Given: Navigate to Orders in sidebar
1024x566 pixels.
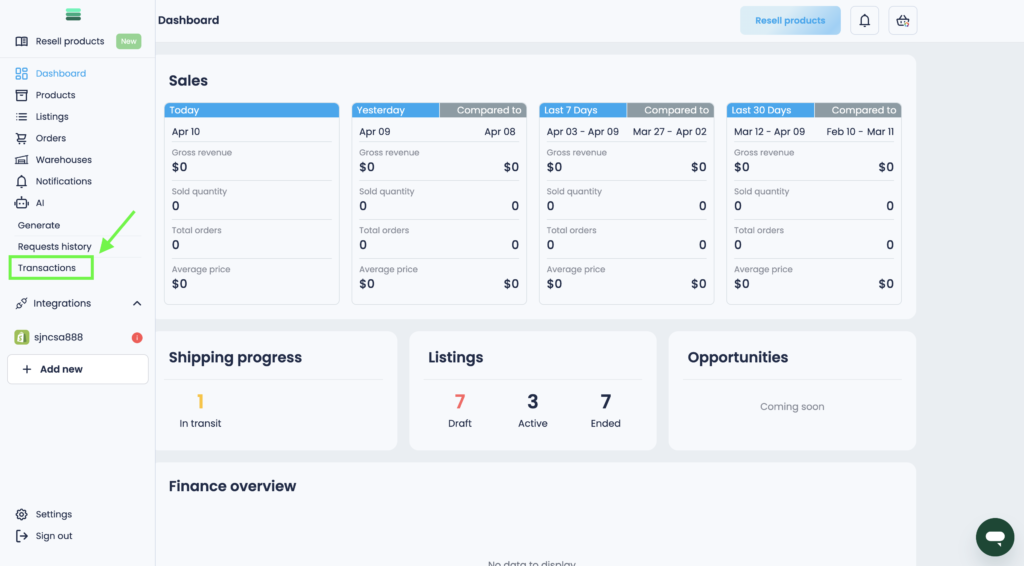Looking at the screenshot, I should coord(50,138).
